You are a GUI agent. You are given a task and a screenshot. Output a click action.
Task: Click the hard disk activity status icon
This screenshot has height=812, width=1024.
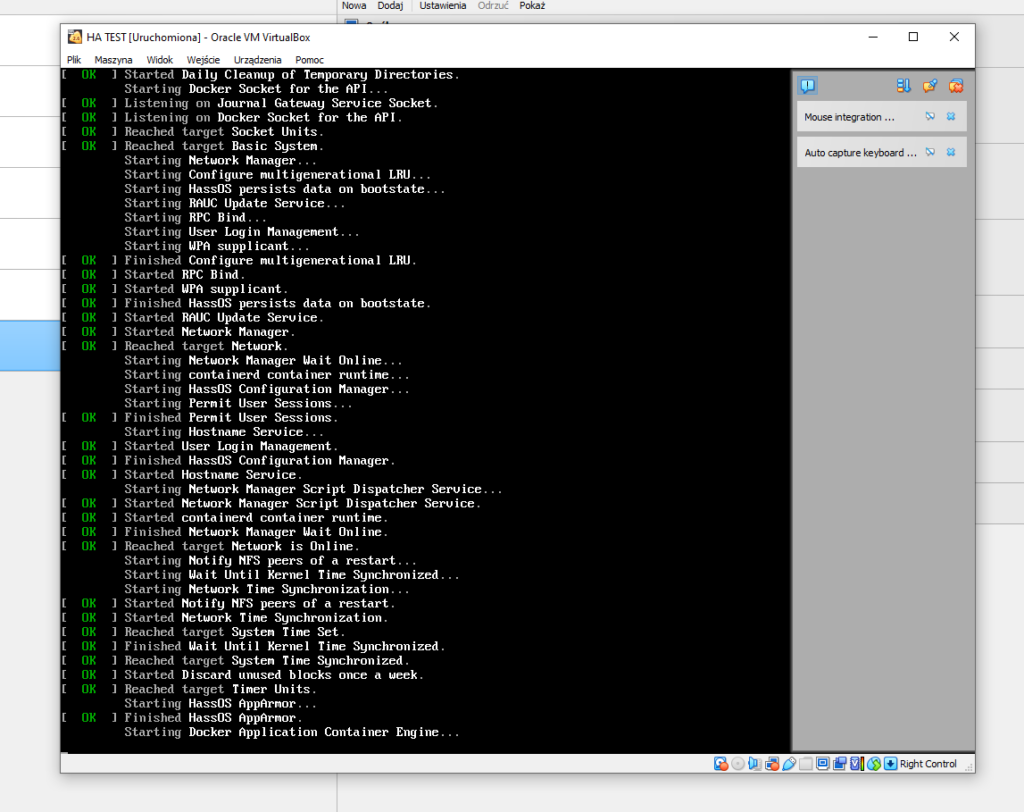click(x=721, y=764)
